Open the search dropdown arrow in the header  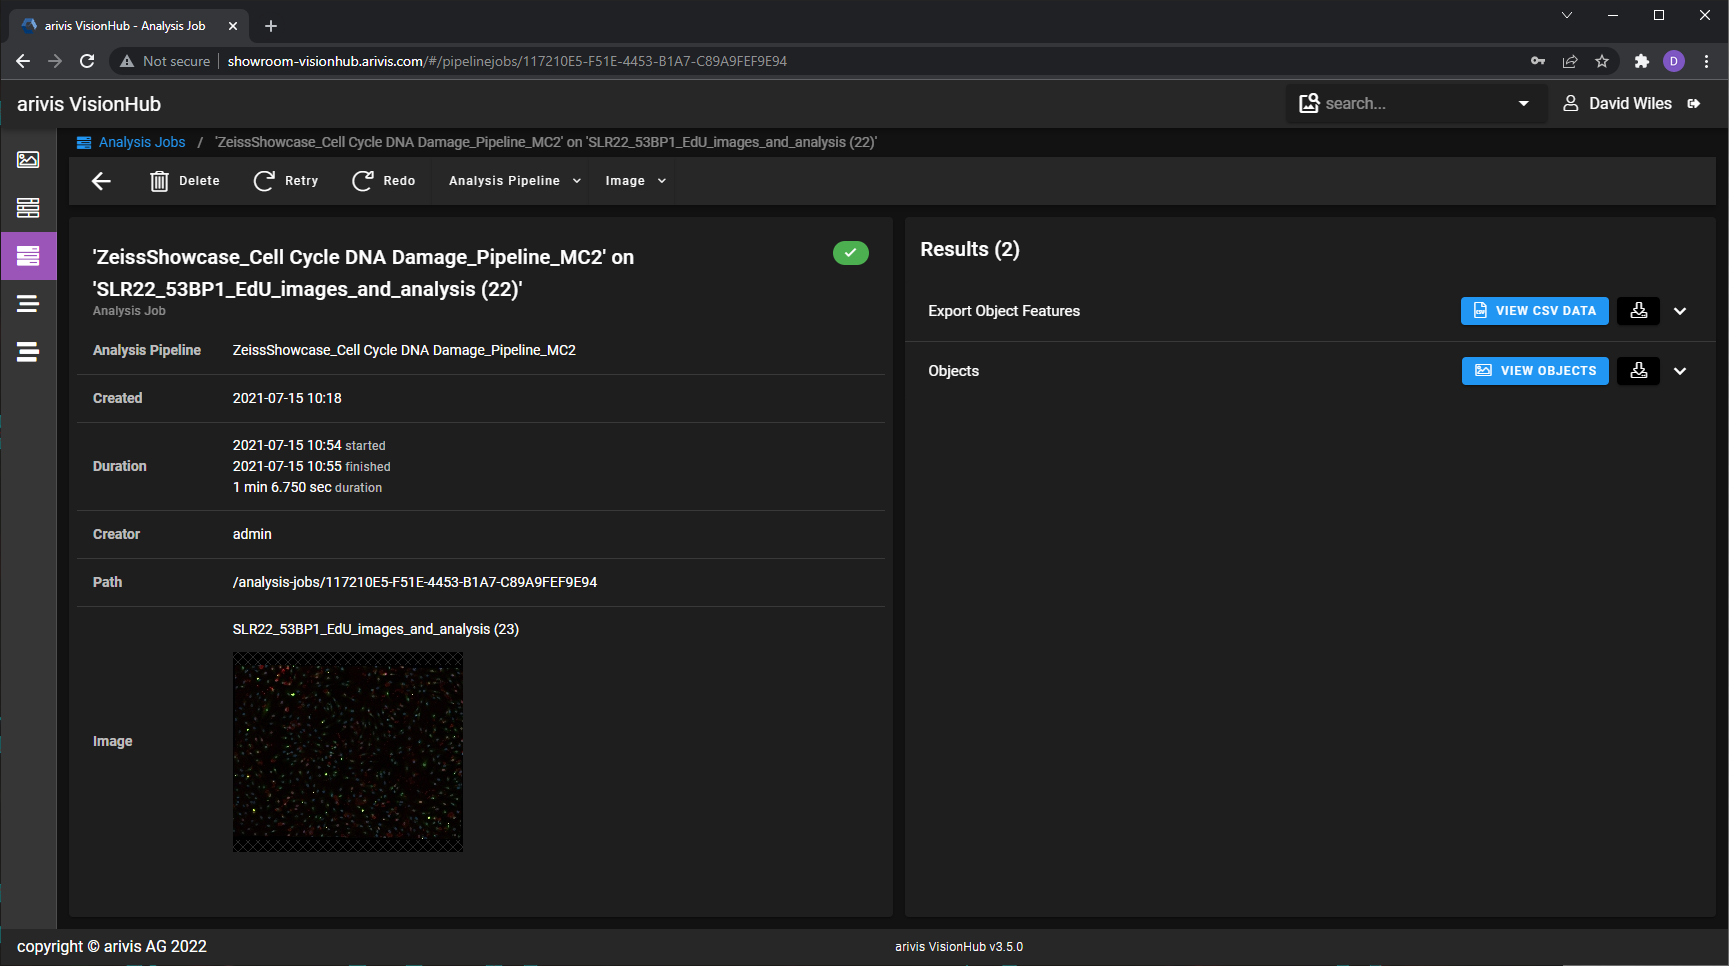pos(1523,103)
